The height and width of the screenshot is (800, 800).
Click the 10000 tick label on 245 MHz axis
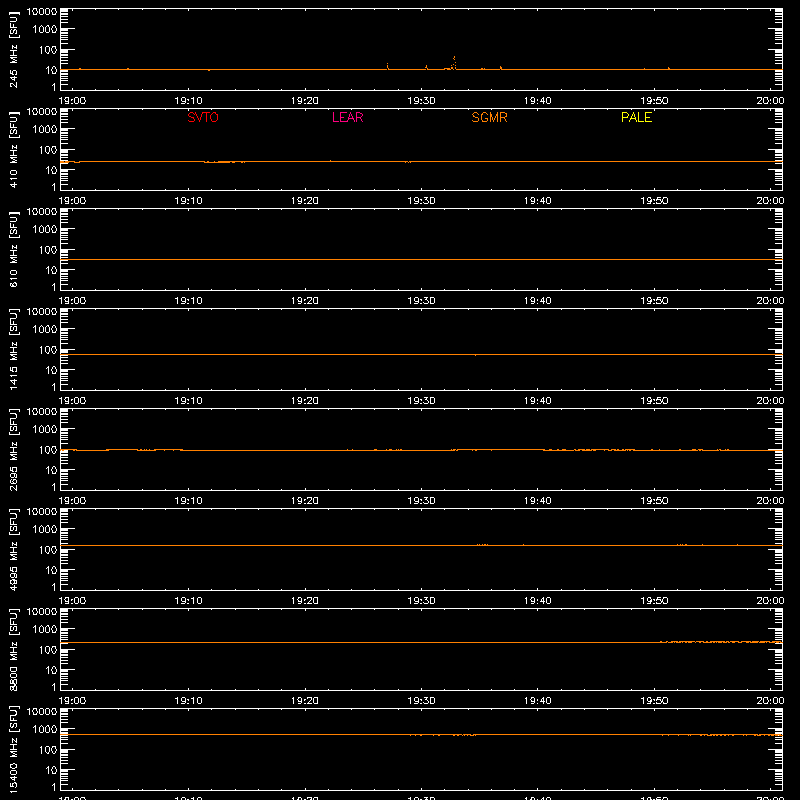[x=42, y=12]
